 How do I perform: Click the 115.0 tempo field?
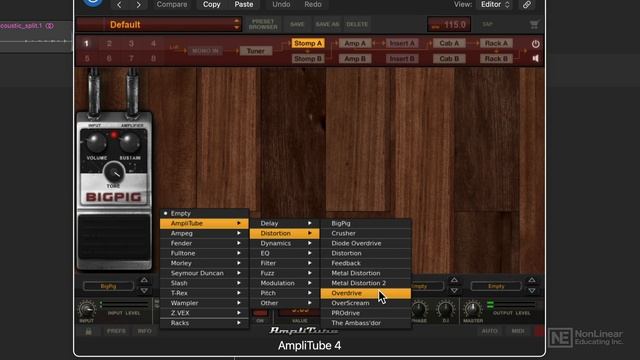pyautogui.click(x=449, y=24)
